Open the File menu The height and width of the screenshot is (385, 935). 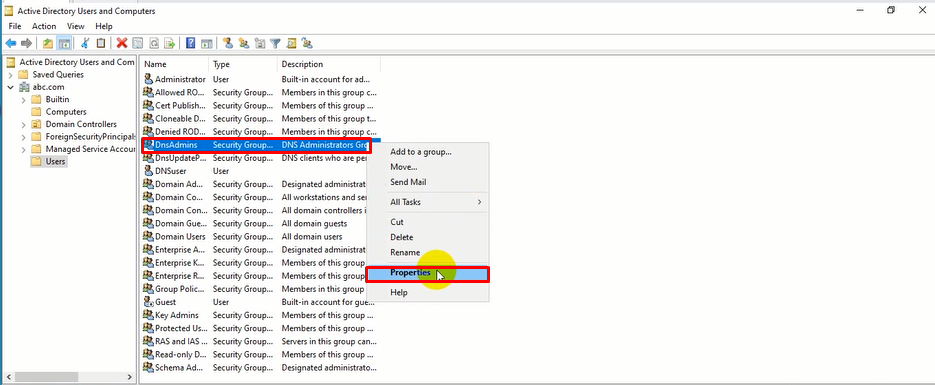pos(15,26)
